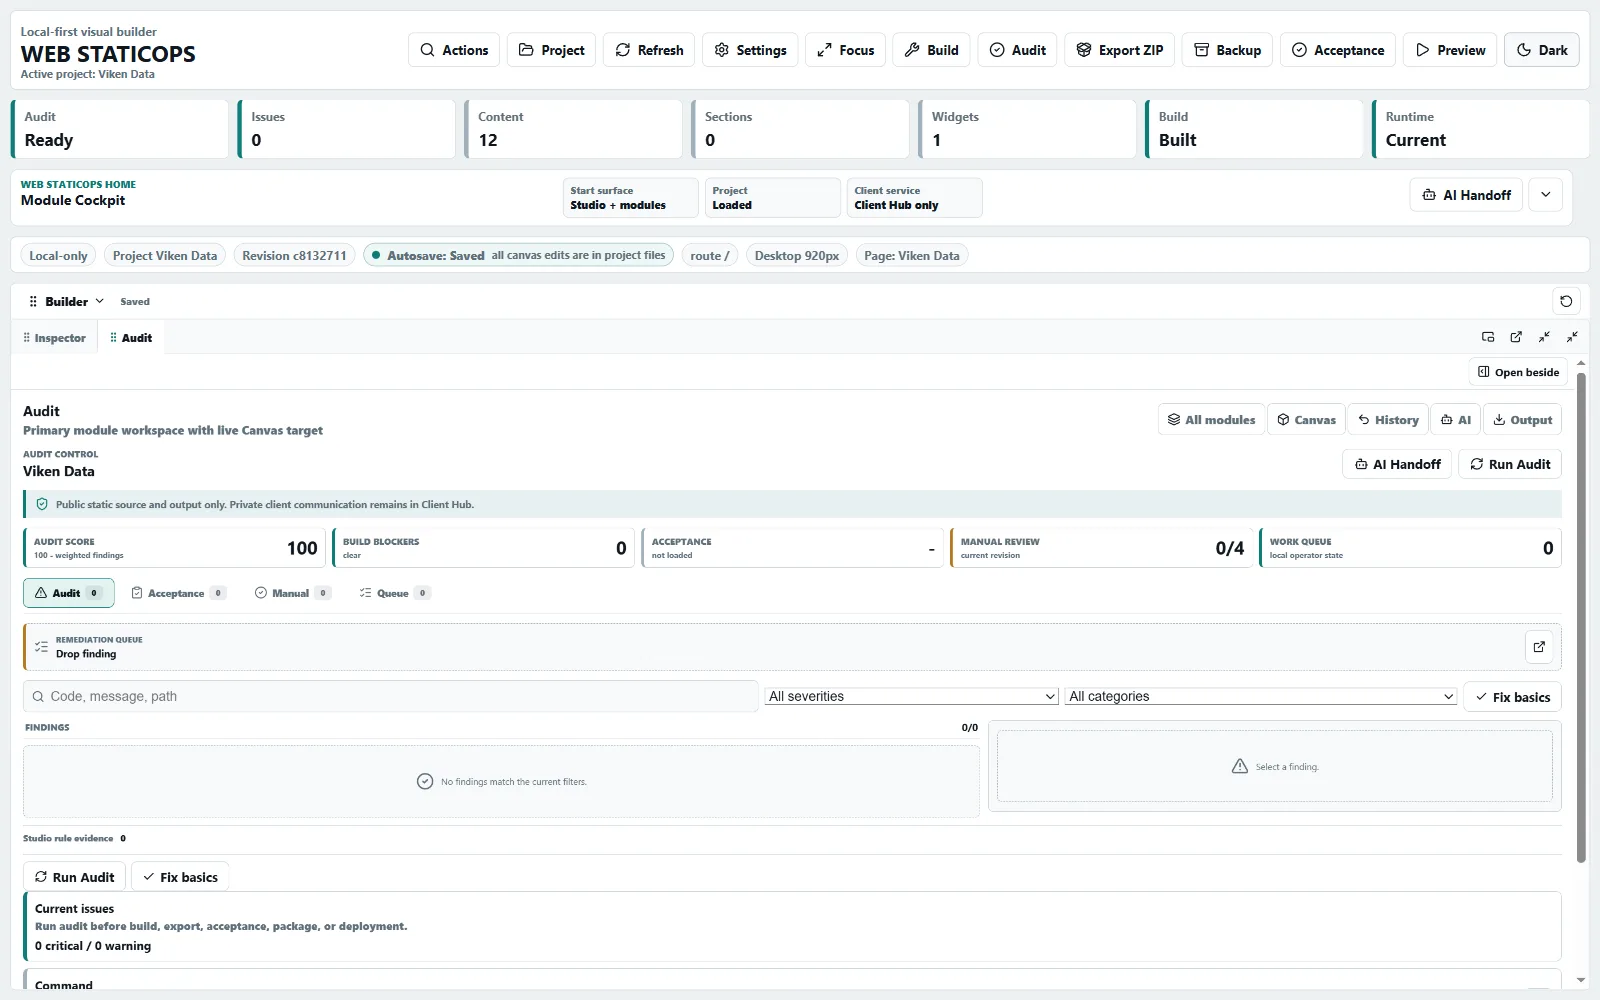Image resolution: width=1600 pixels, height=1000 pixels.
Task: Click the reload icon in Builder bar
Action: point(1566,301)
